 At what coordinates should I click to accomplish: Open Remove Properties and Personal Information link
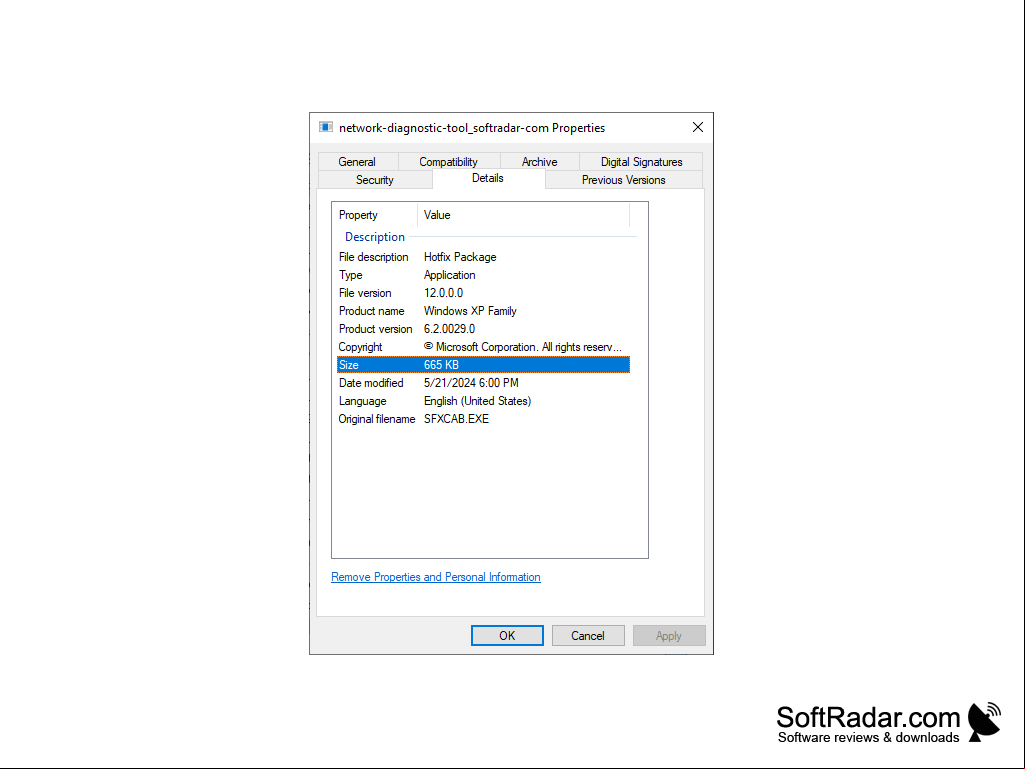pos(435,577)
